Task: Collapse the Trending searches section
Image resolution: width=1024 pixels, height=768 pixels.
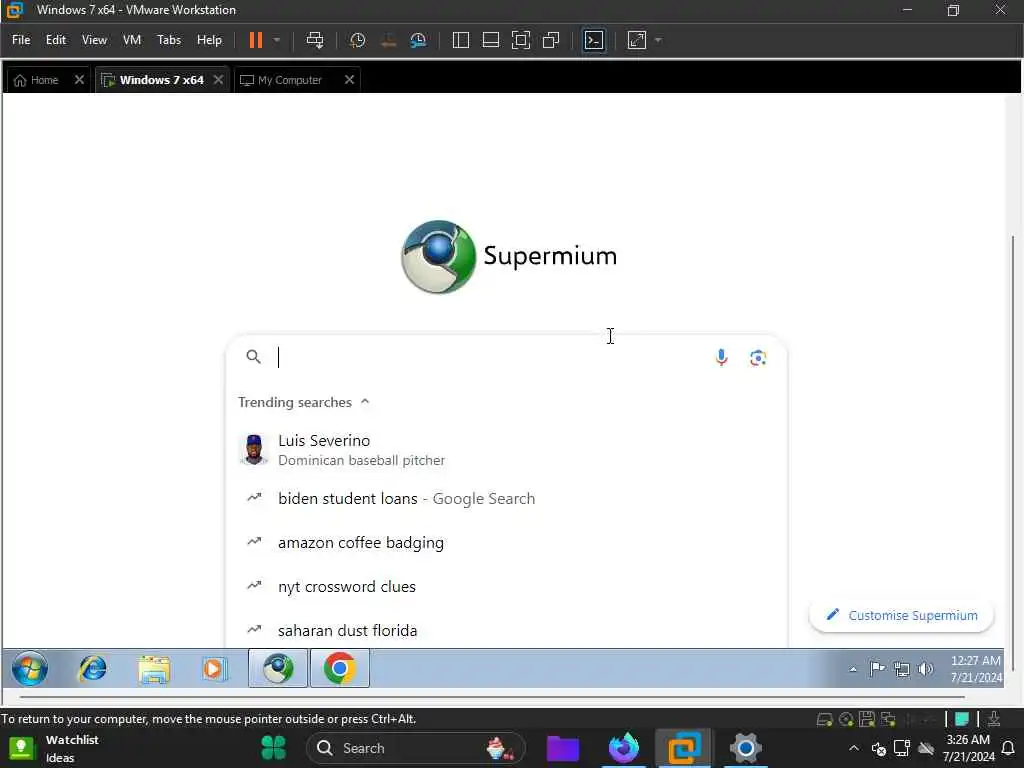Action: click(365, 402)
